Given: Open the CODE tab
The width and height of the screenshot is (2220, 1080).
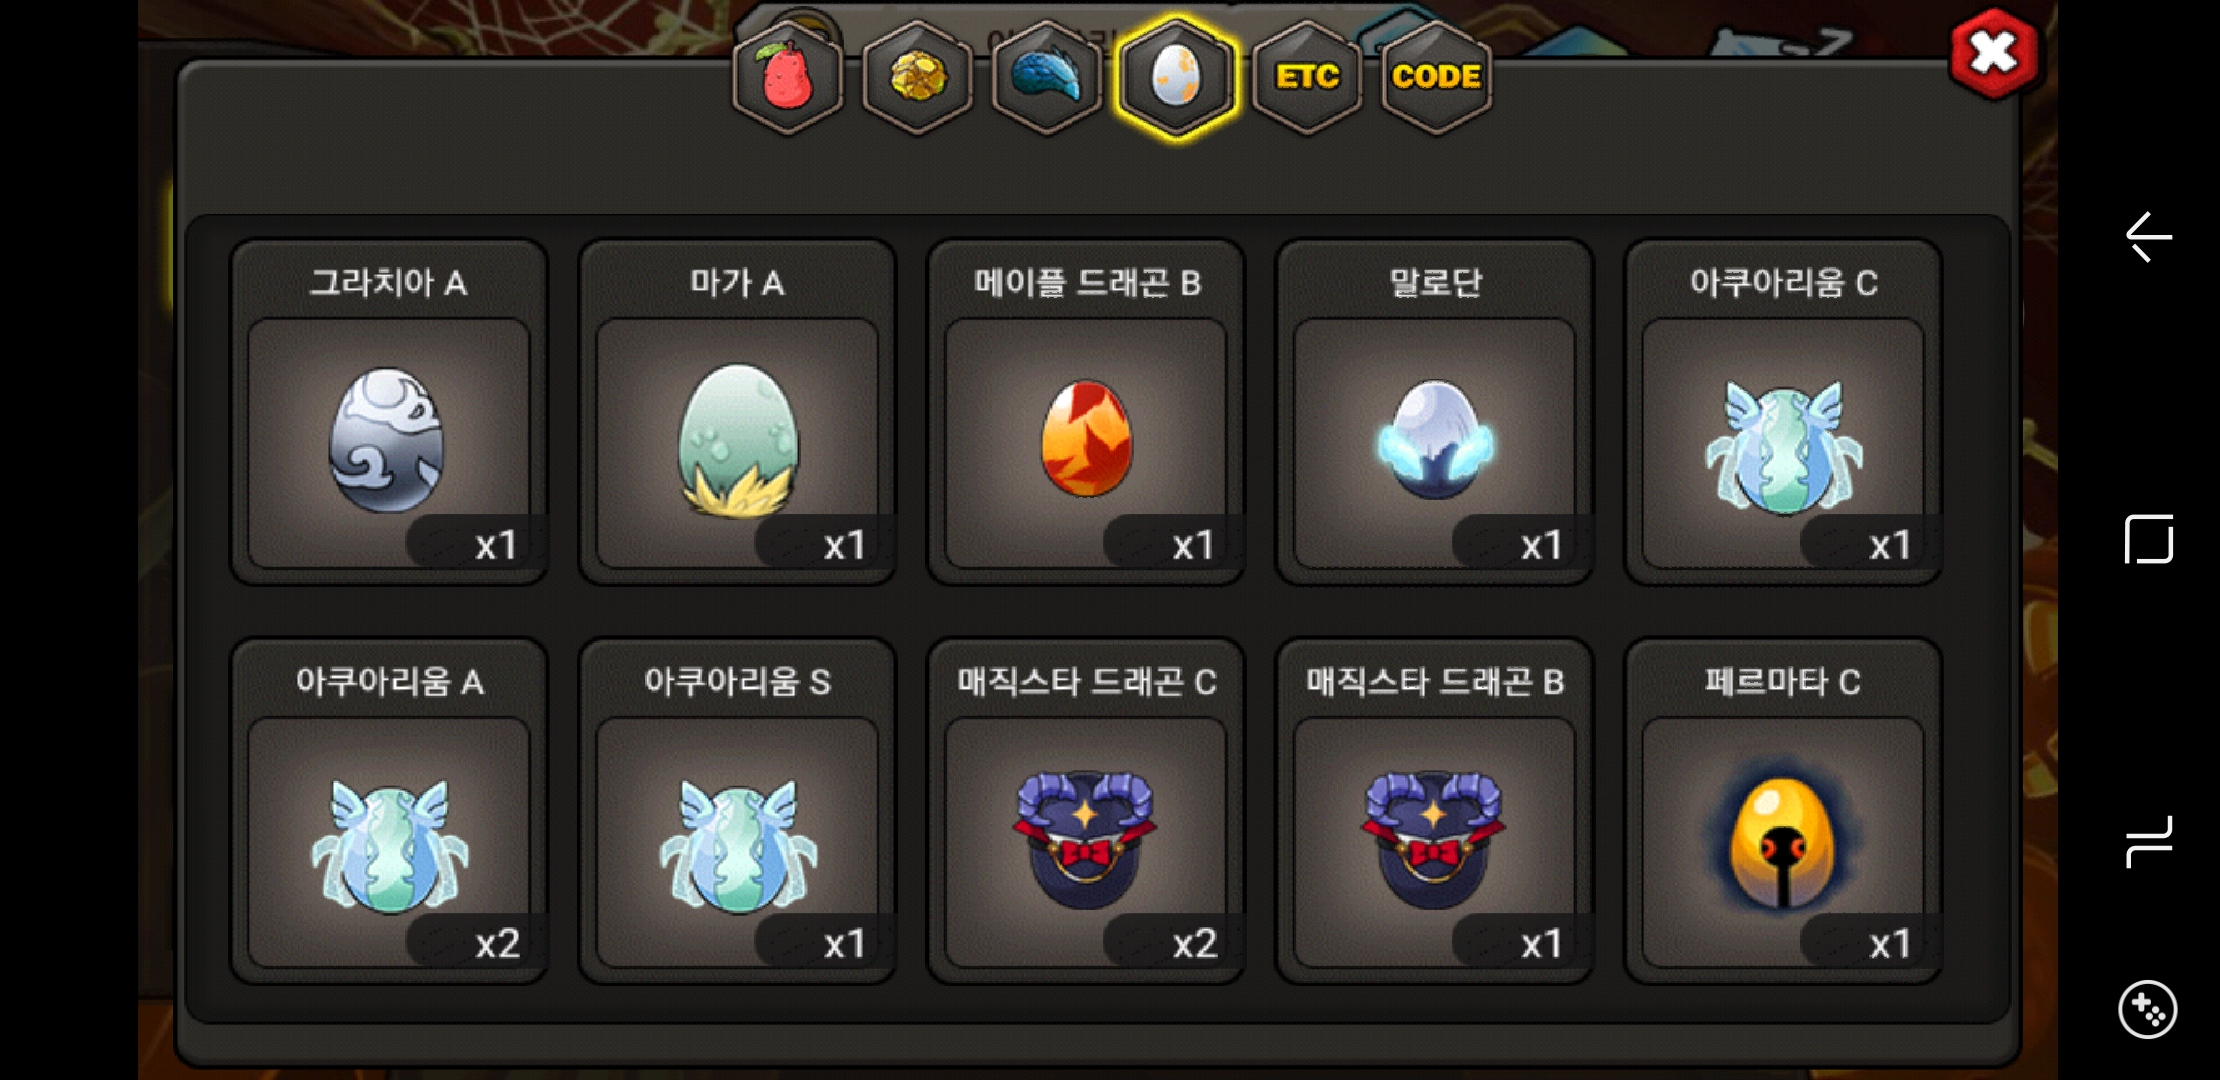Looking at the screenshot, I should 1436,77.
